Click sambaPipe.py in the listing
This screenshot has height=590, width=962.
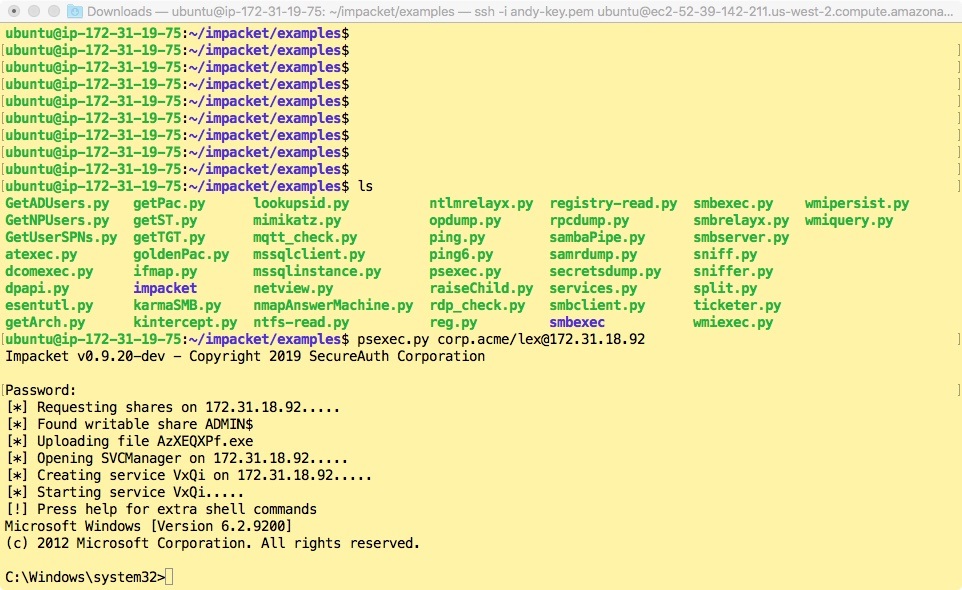tap(597, 237)
